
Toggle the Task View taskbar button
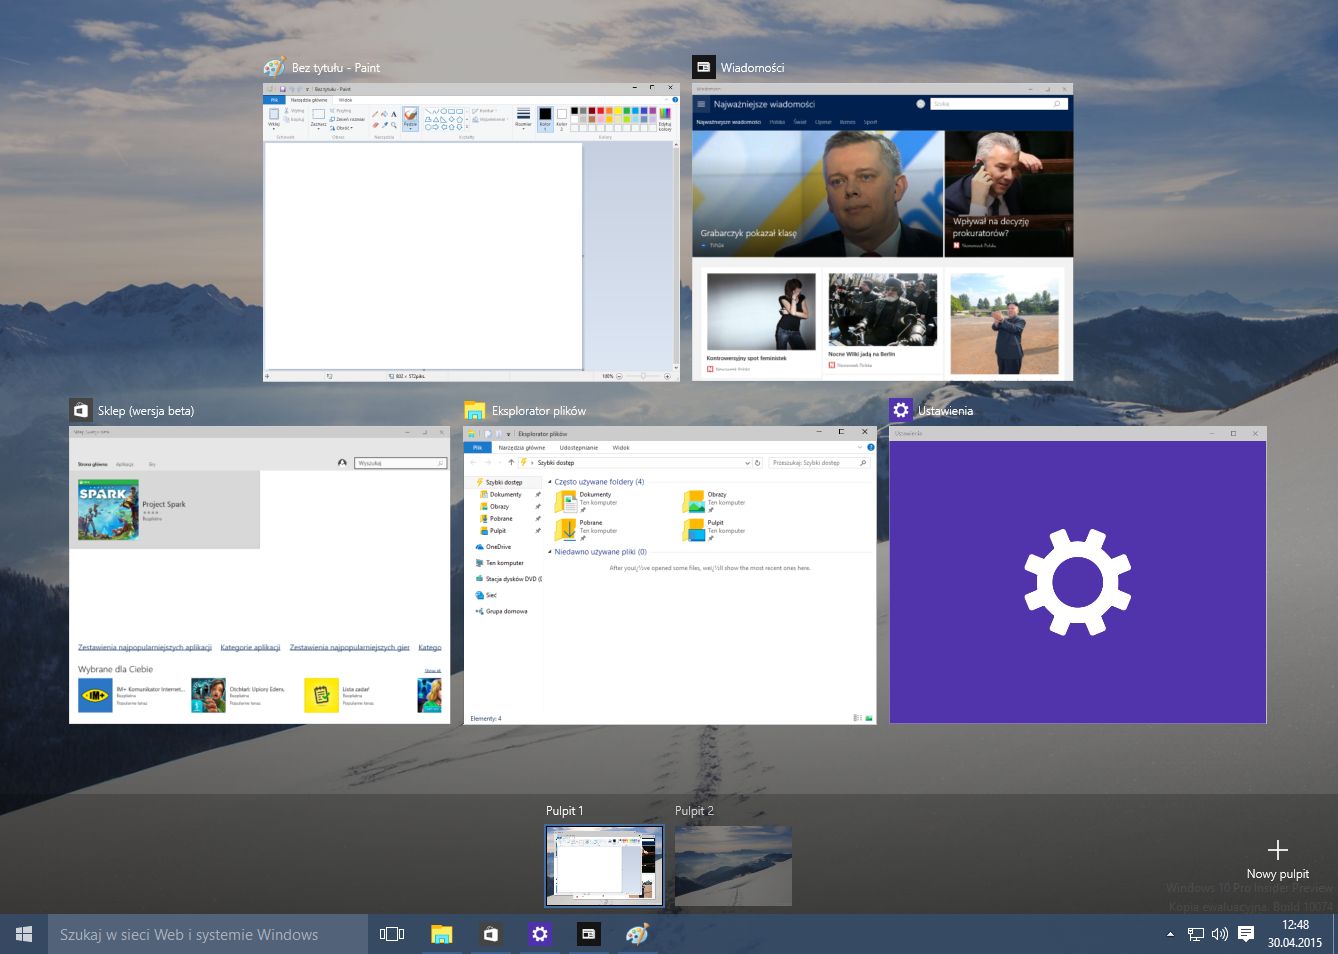coord(392,934)
